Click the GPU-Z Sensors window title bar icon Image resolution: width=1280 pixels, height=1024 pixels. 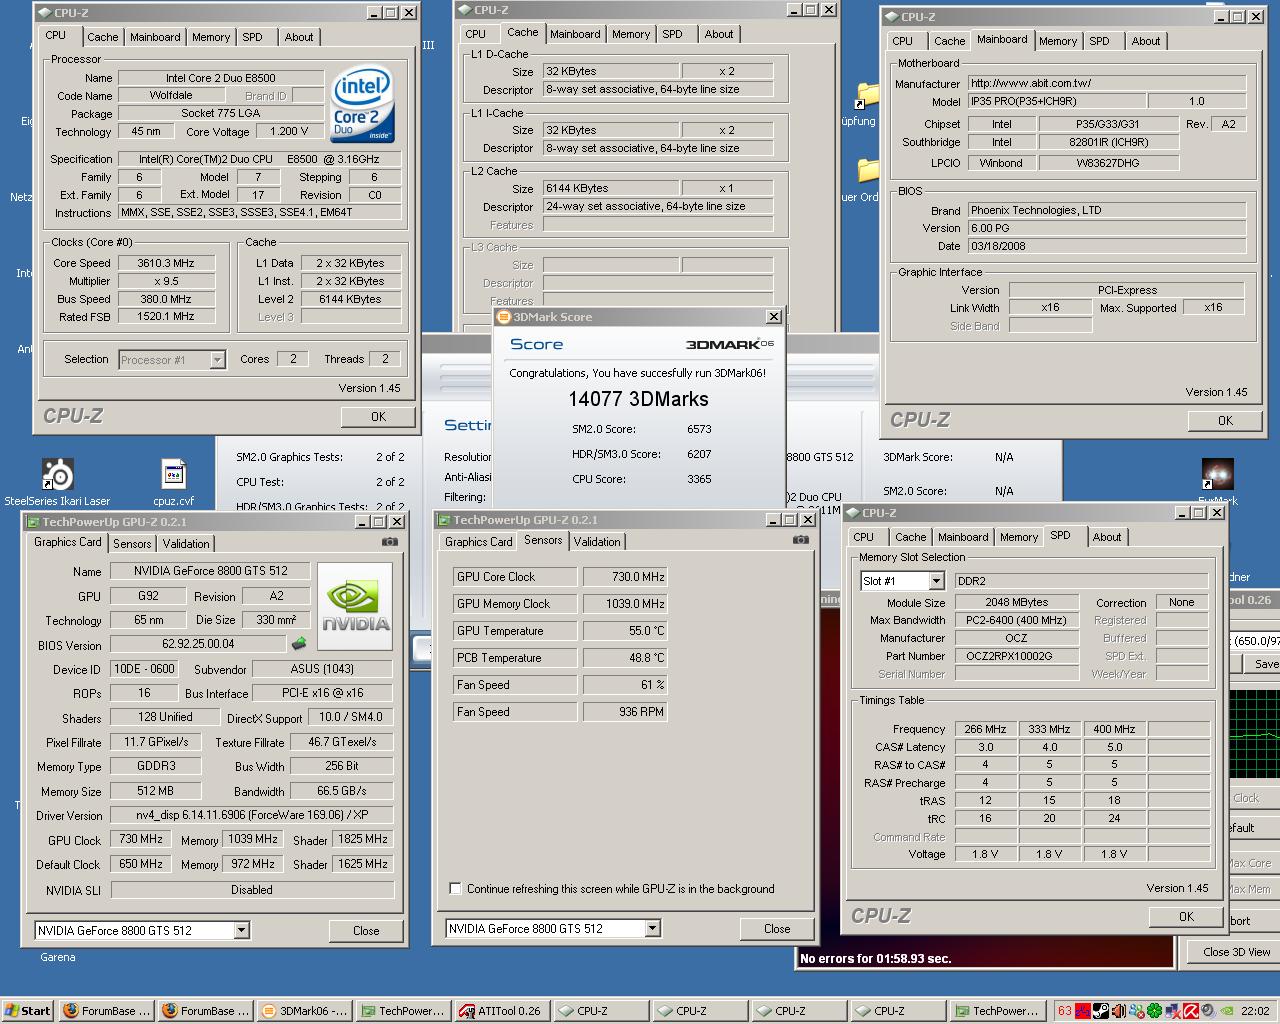tap(444, 520)
